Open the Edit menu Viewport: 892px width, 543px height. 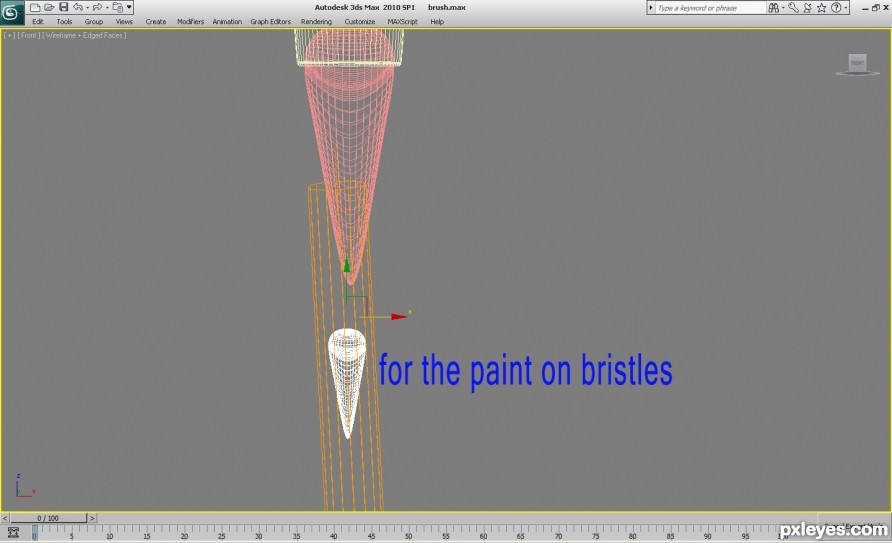(x=38, y=22)
